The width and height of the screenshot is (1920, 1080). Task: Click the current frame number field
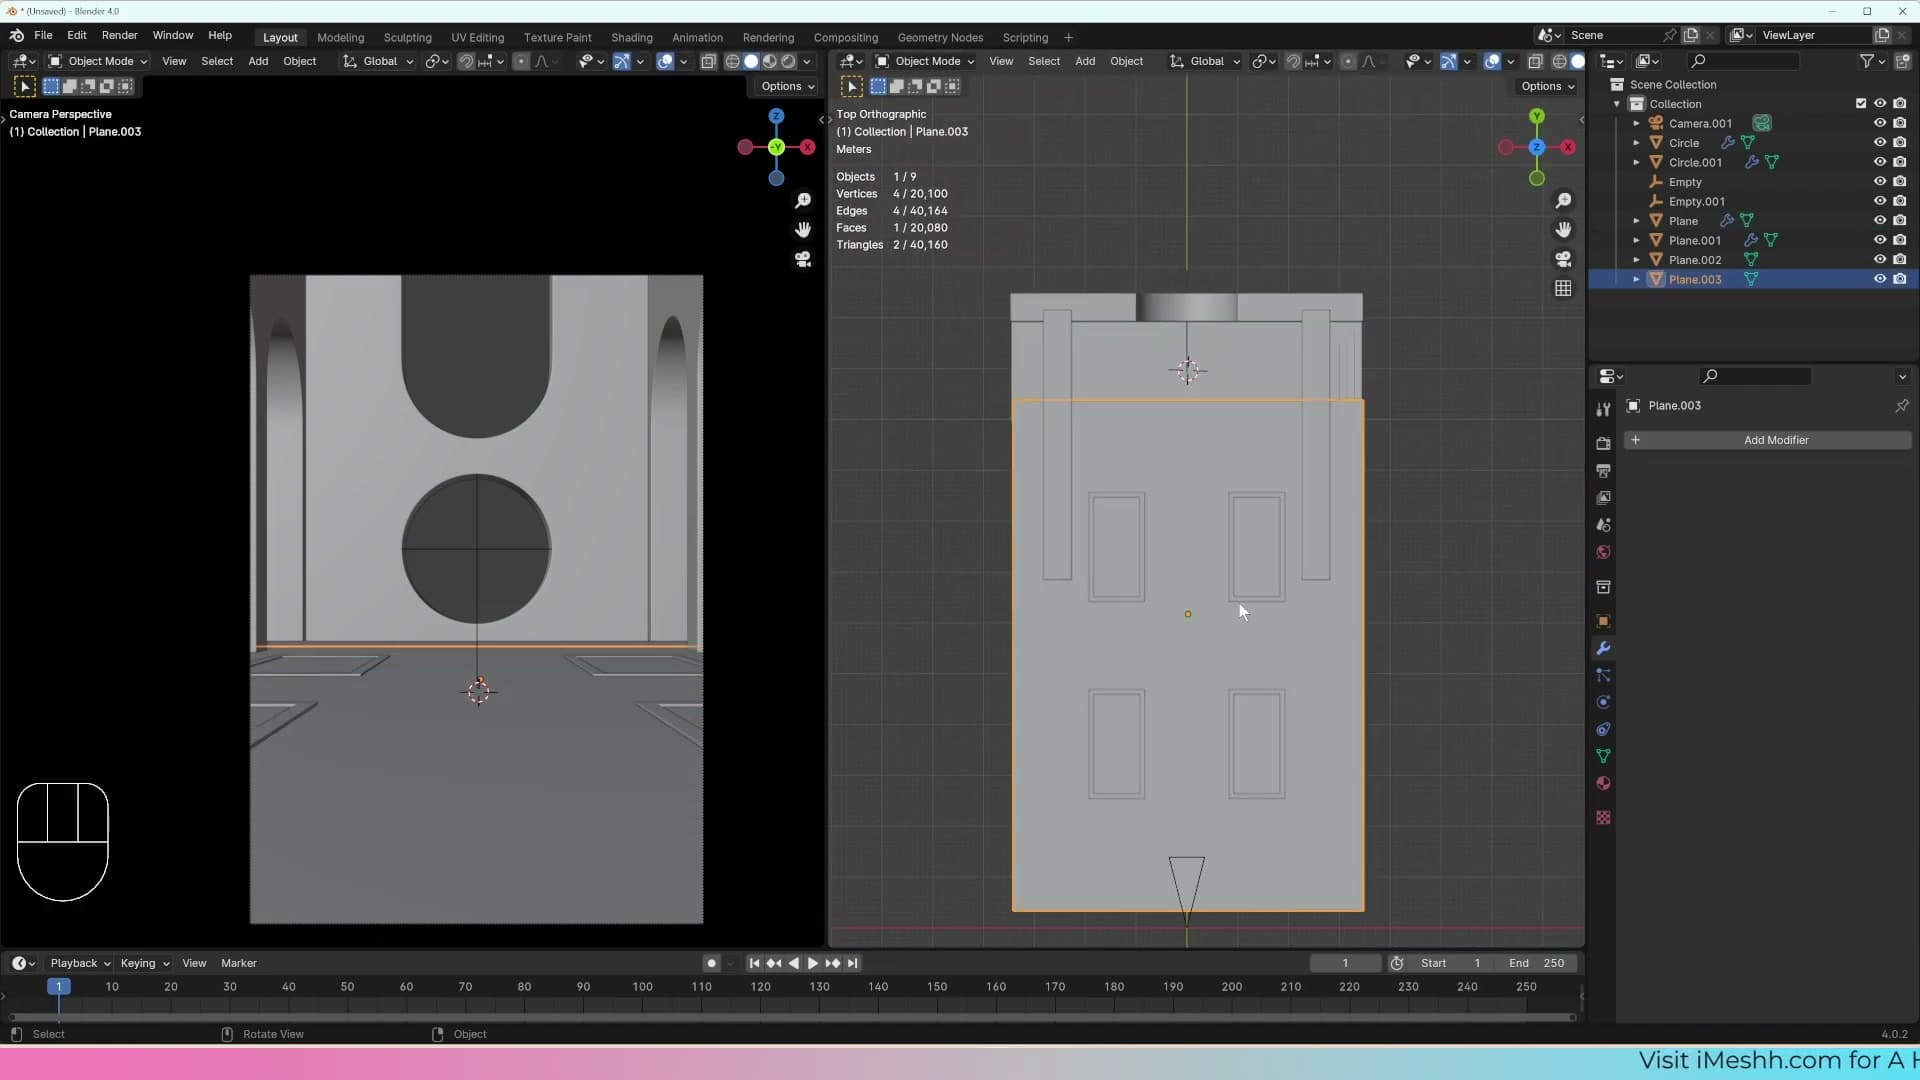[1345, 963]
